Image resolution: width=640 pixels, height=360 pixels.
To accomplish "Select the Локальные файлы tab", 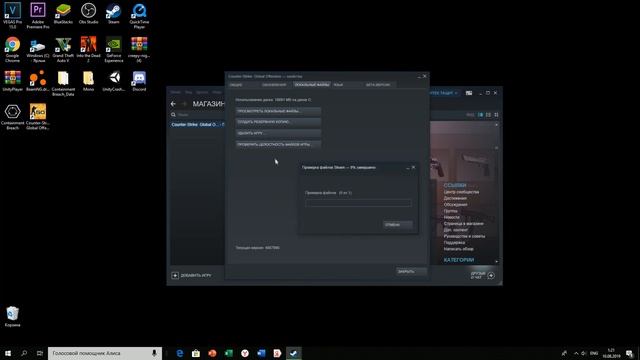I will pos(312,85).
